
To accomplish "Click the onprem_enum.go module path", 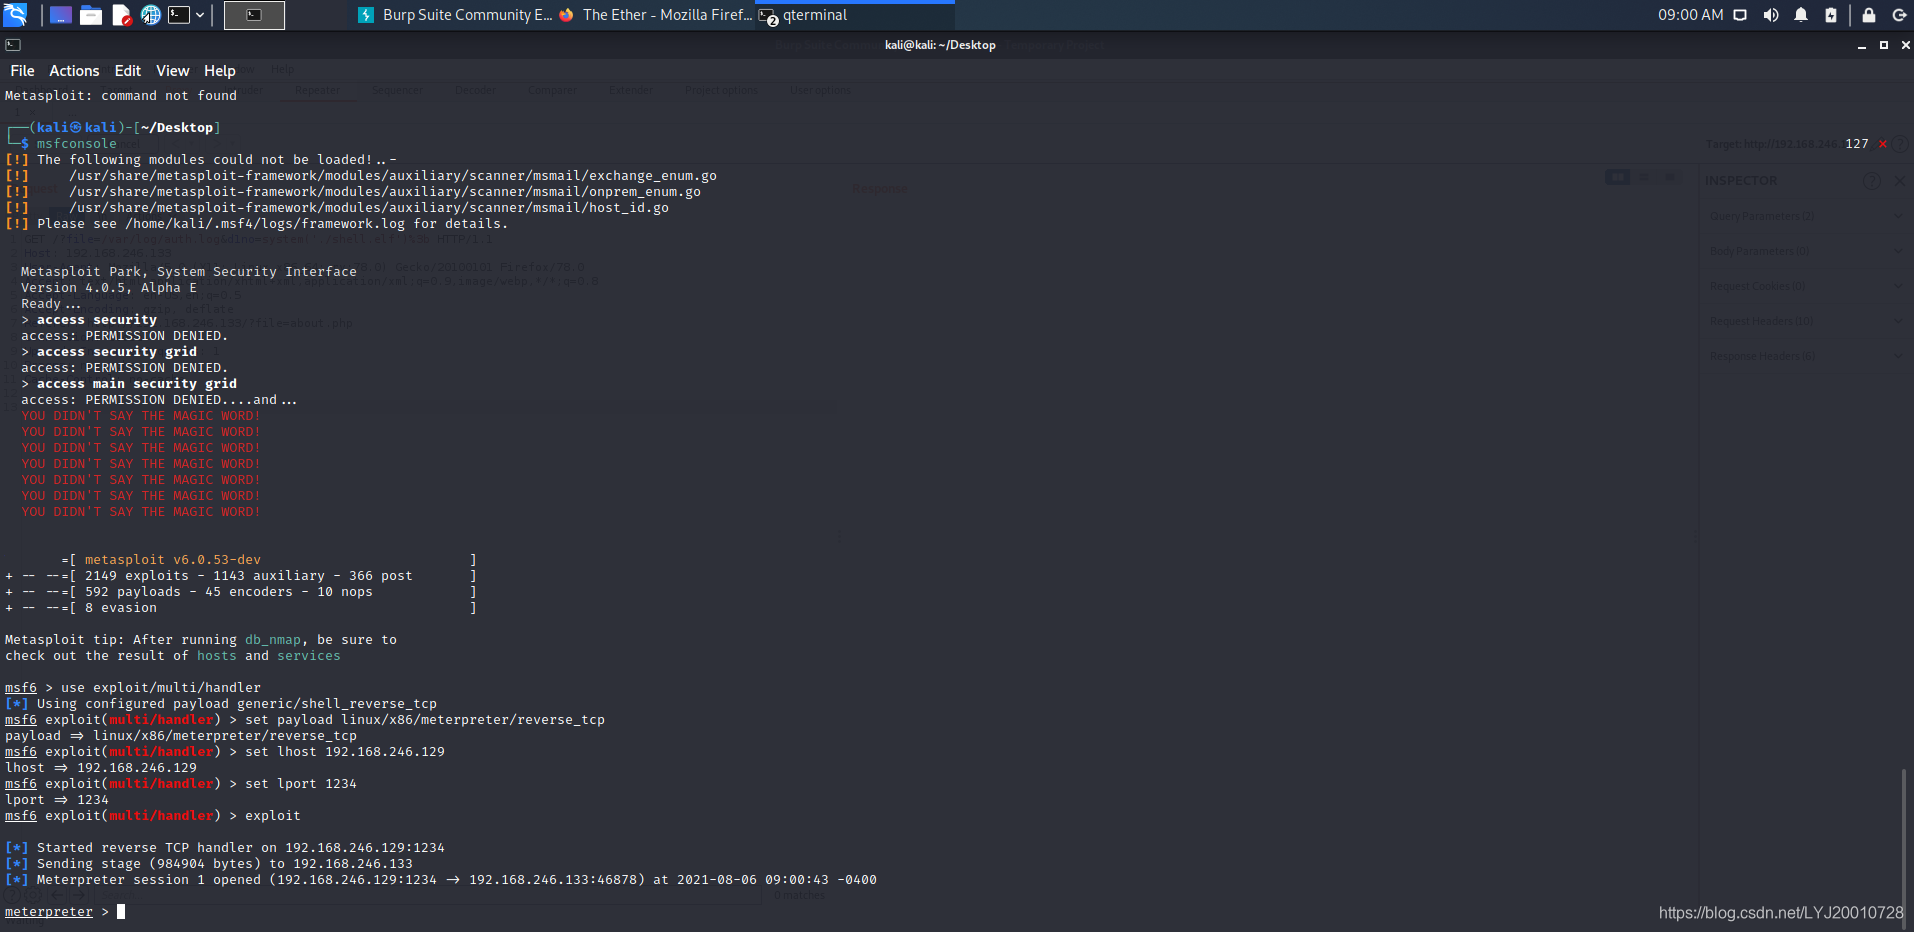I will coord(385,192).
